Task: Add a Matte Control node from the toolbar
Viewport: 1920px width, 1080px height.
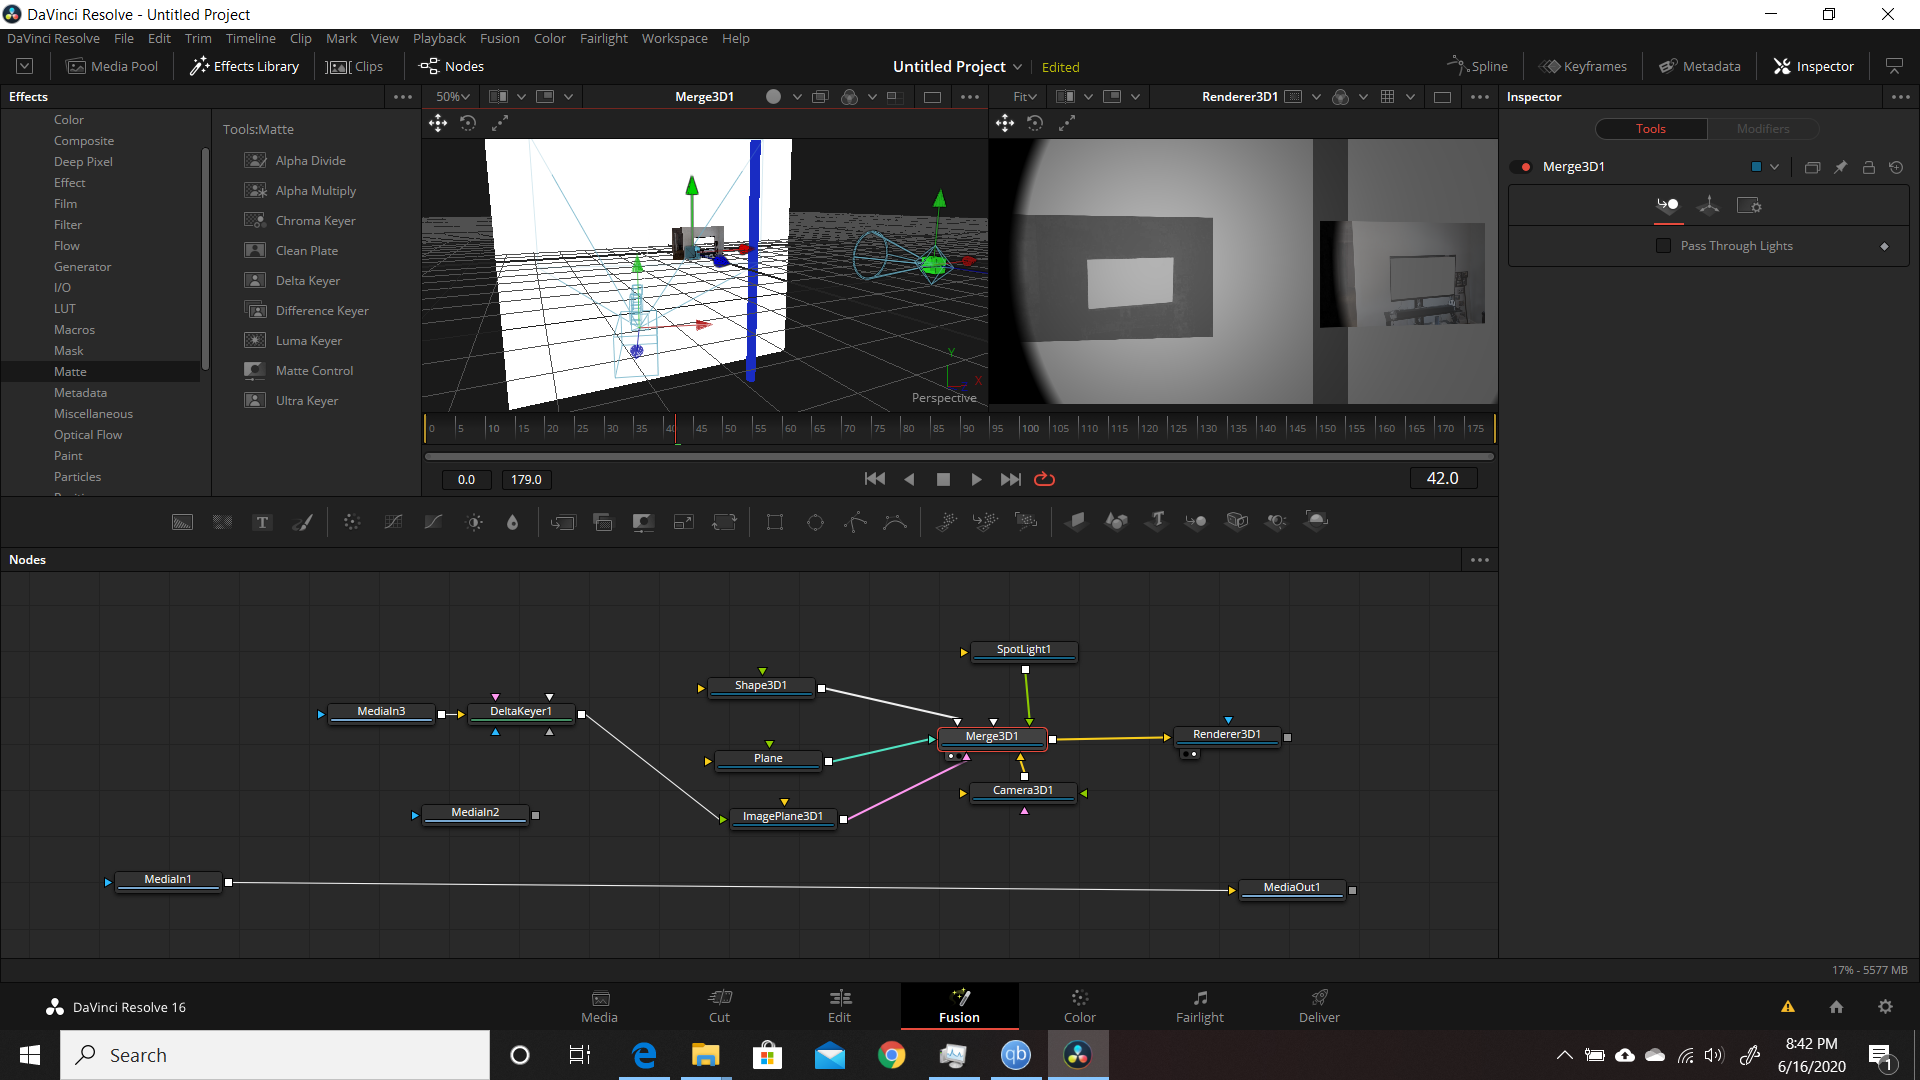Action: (x=643, y=522)
